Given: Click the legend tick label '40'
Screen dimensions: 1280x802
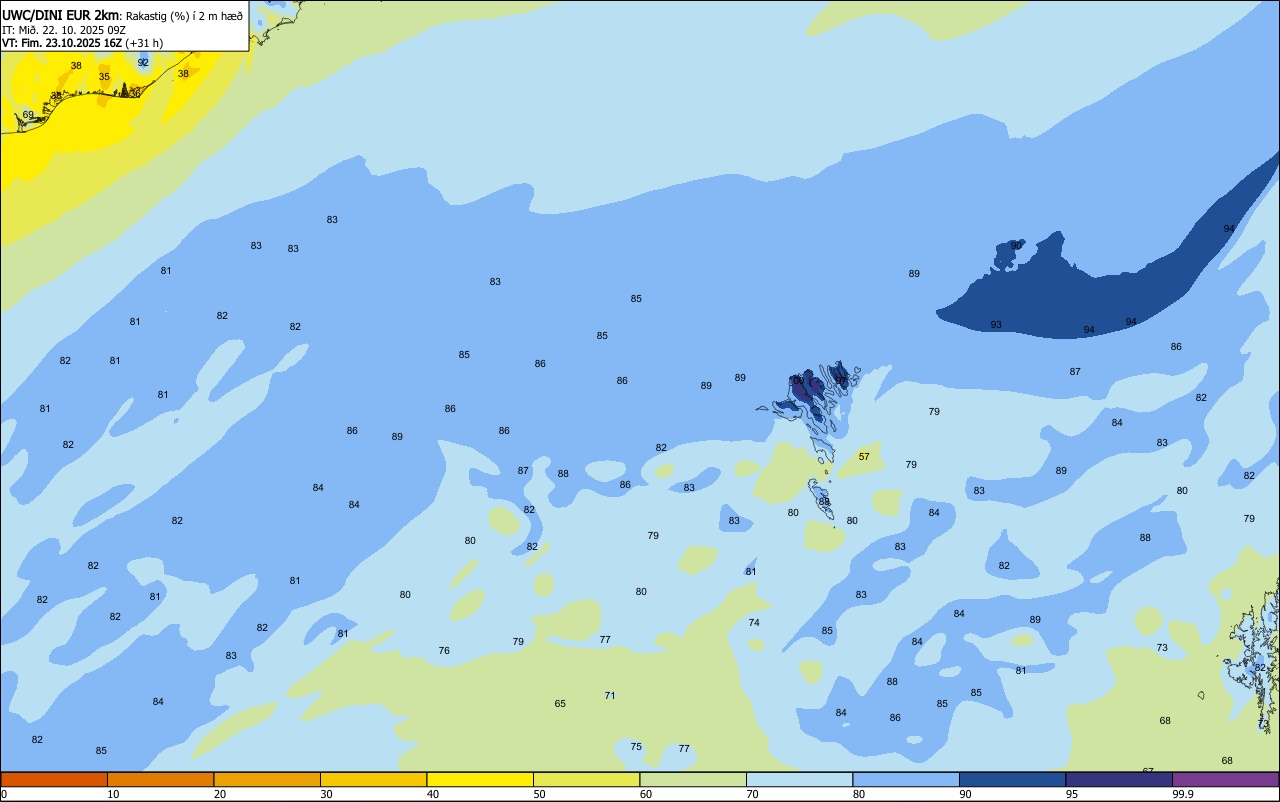Looking at the screenshot, I should [x=433, y=794].
